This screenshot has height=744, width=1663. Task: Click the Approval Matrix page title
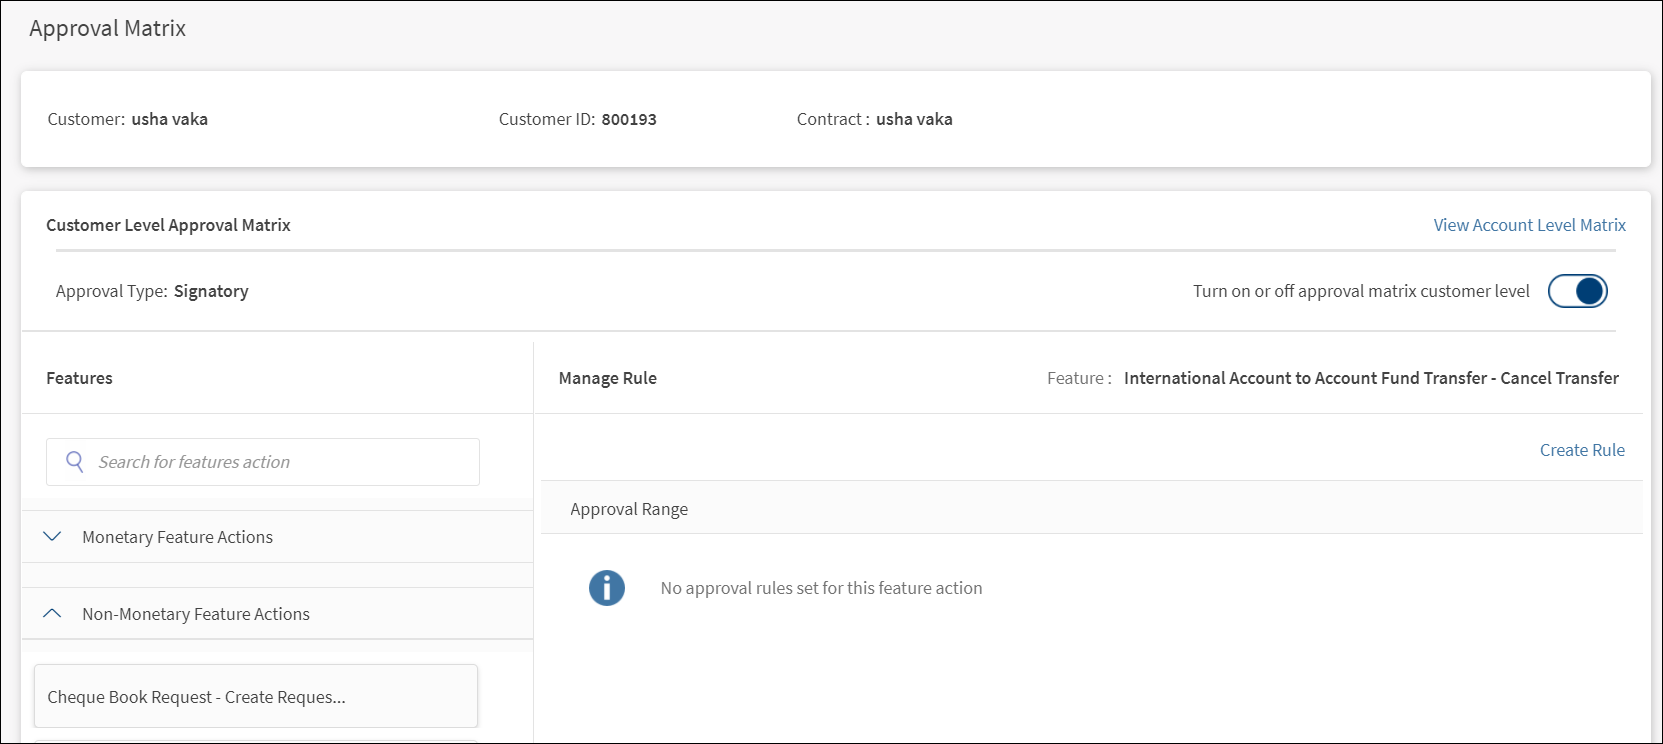point(107,28)
